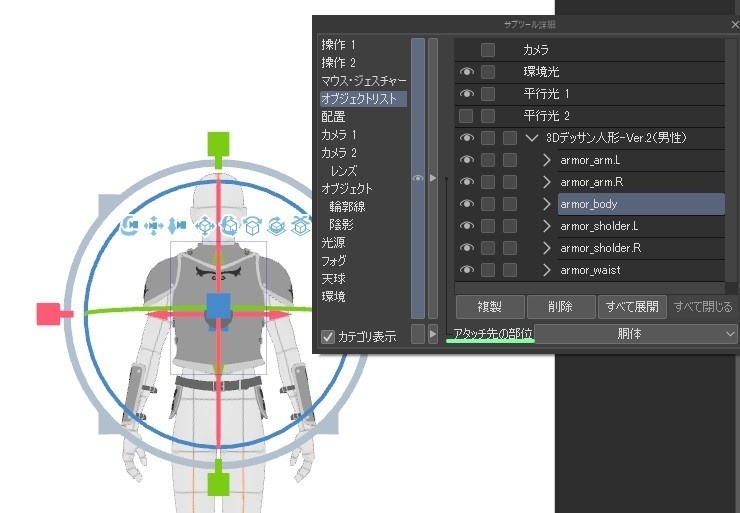Expand armor_arm.R chevron
740x513 pixels.
point(547,182)
